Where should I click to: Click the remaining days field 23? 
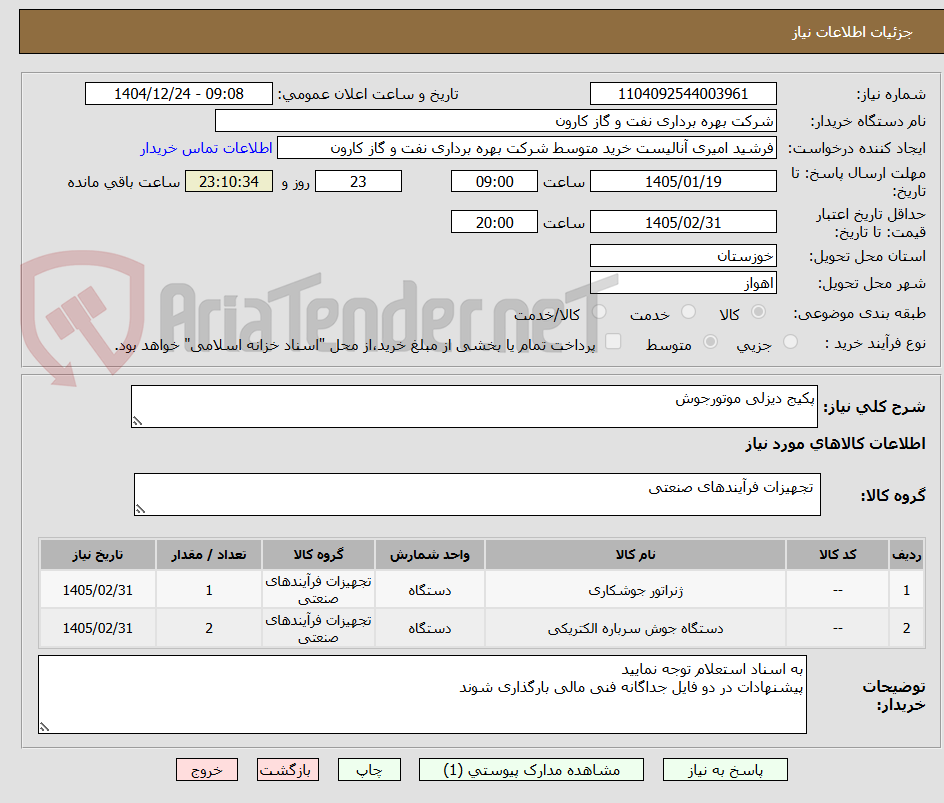pos(358,181)
